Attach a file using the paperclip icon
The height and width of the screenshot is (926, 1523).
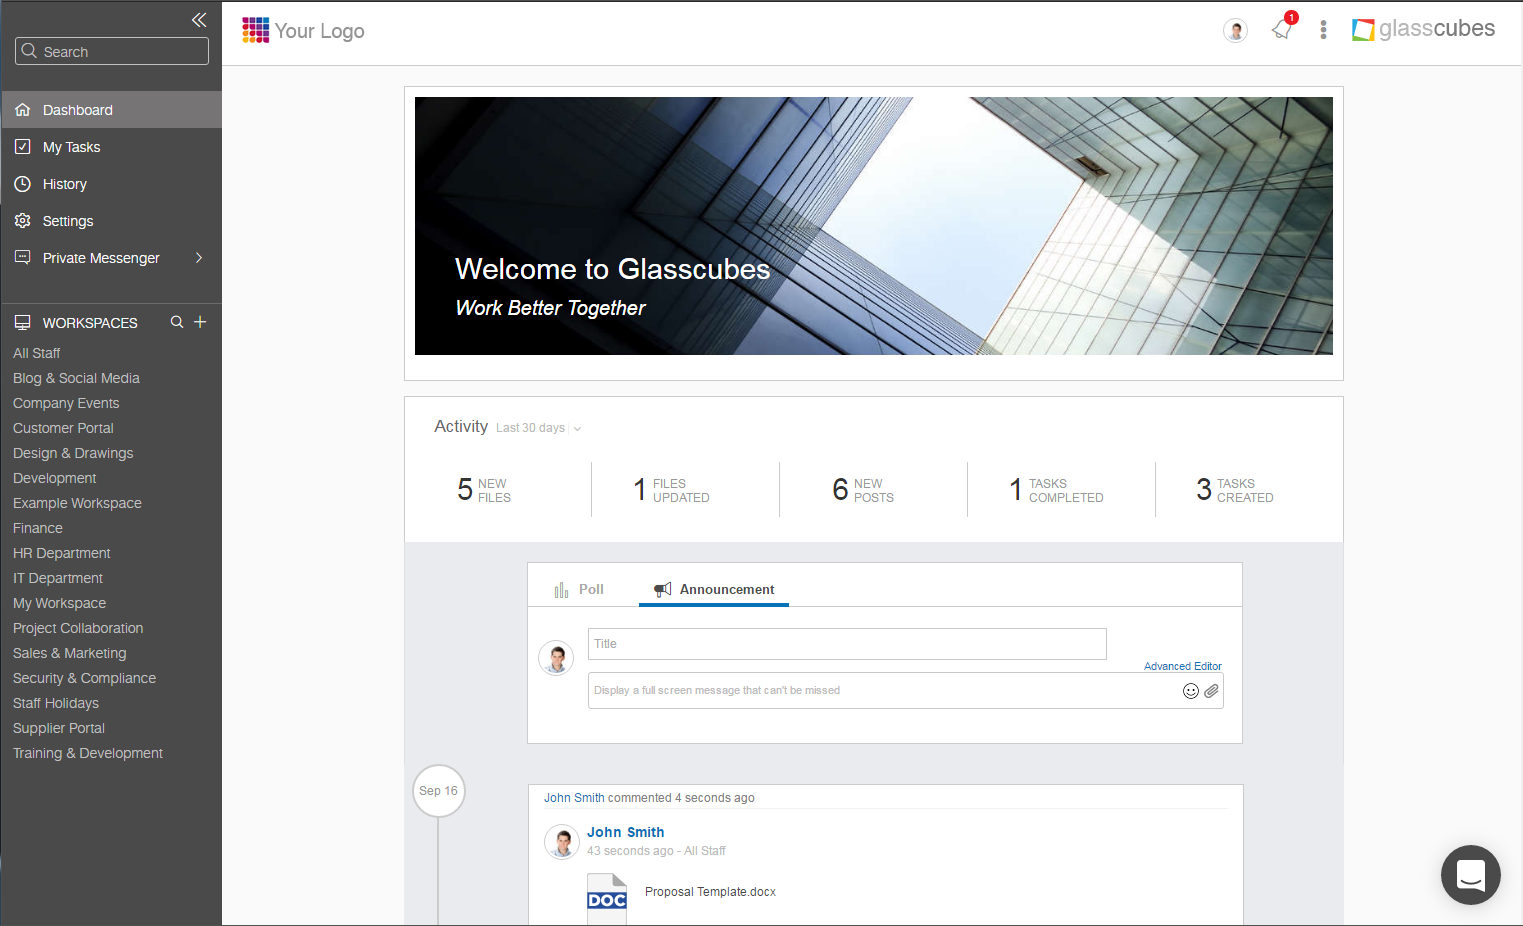point(1212,690)
